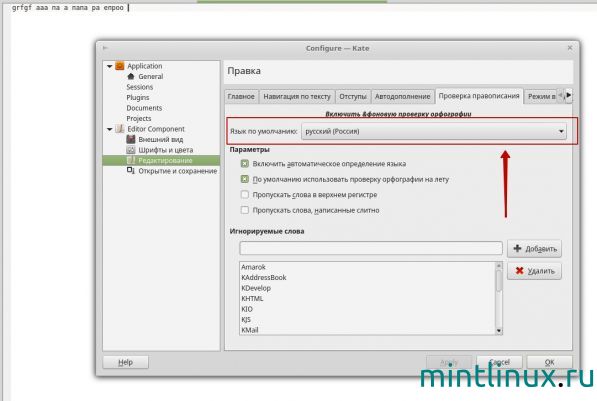Click the Editor Component icon
The height and width of the screenshot is (401, 597).
pos(120,129)
